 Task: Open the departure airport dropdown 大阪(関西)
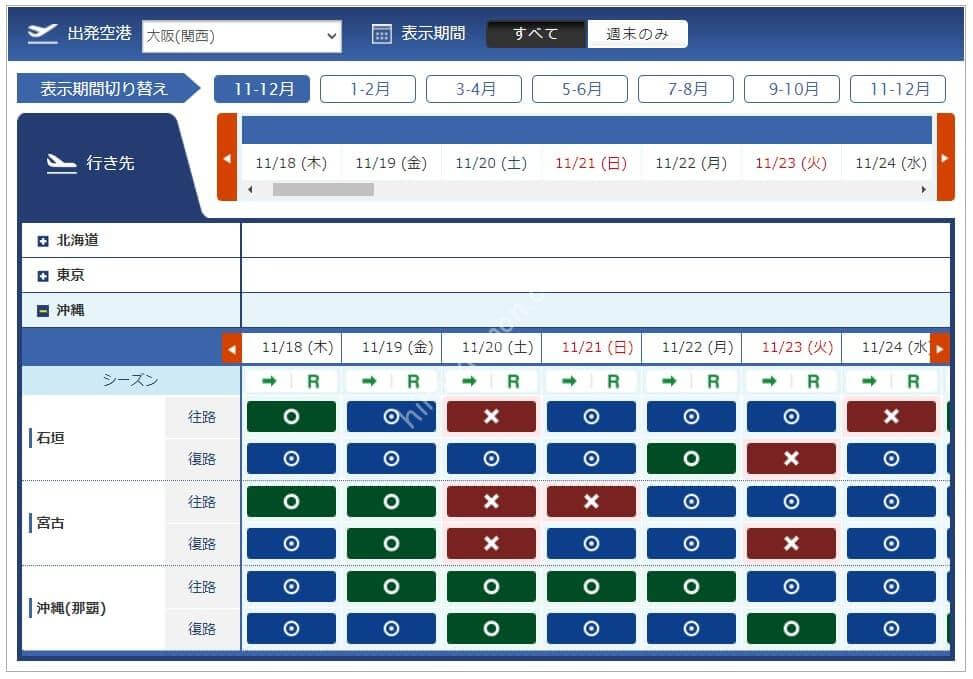[241, 36]
